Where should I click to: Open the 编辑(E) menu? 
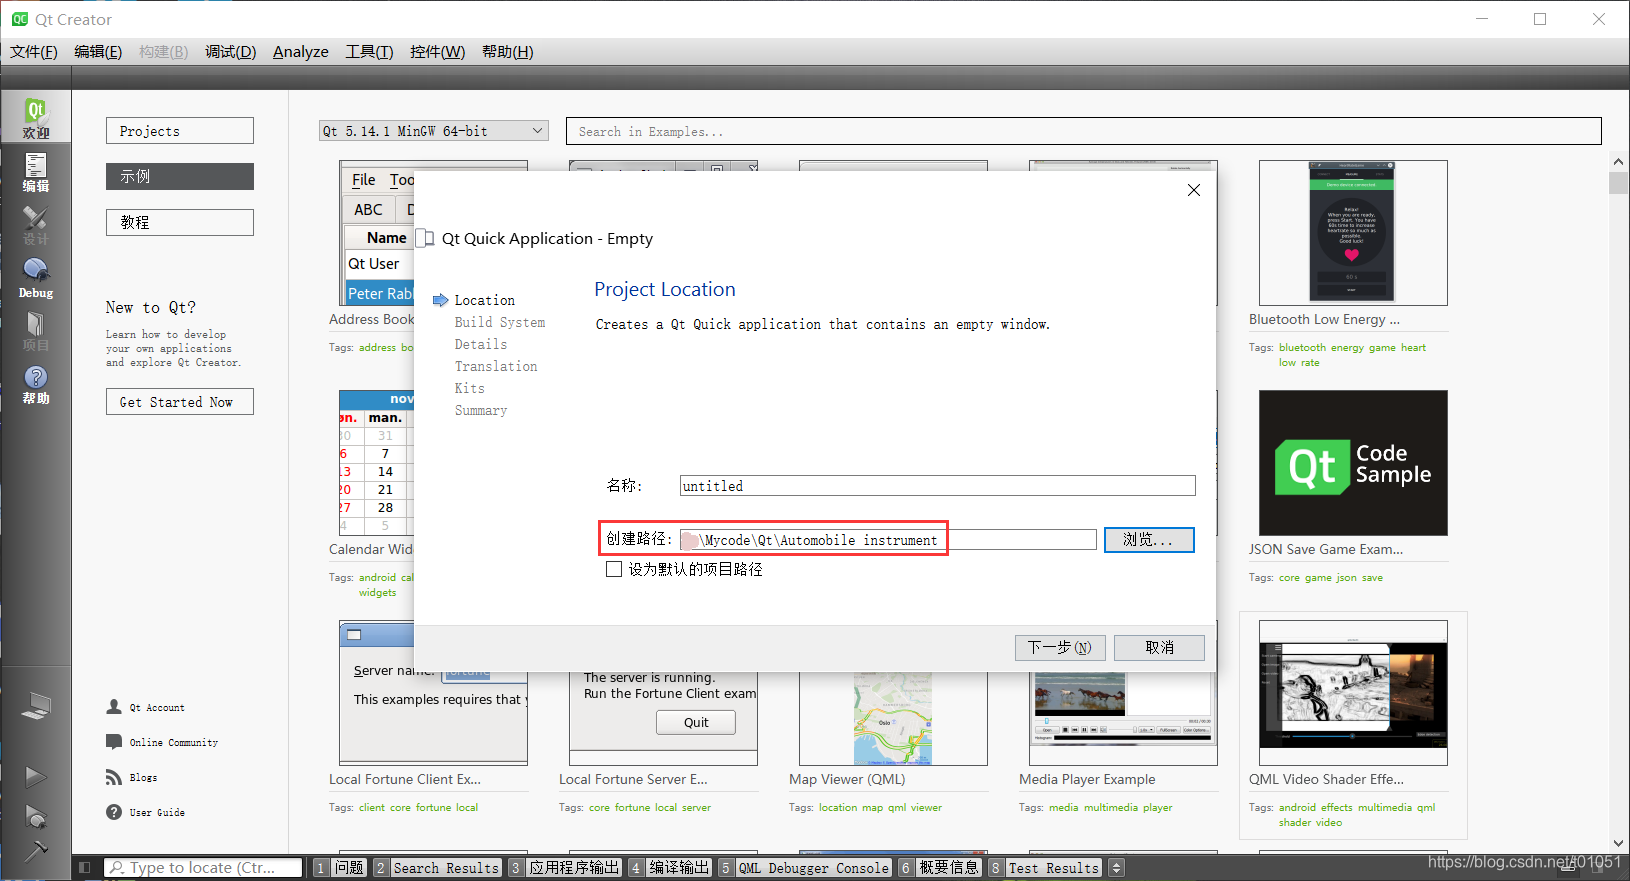click(x=98, y=52)
